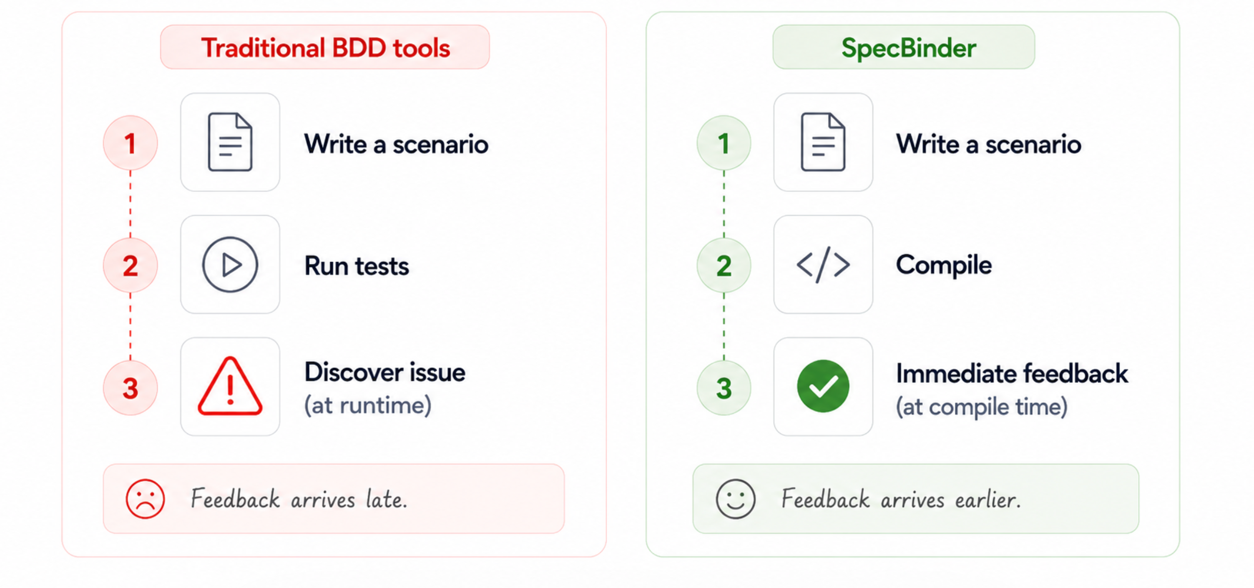Click the green checkmark icon
The image size is (1254, 588).
(823, 387)
